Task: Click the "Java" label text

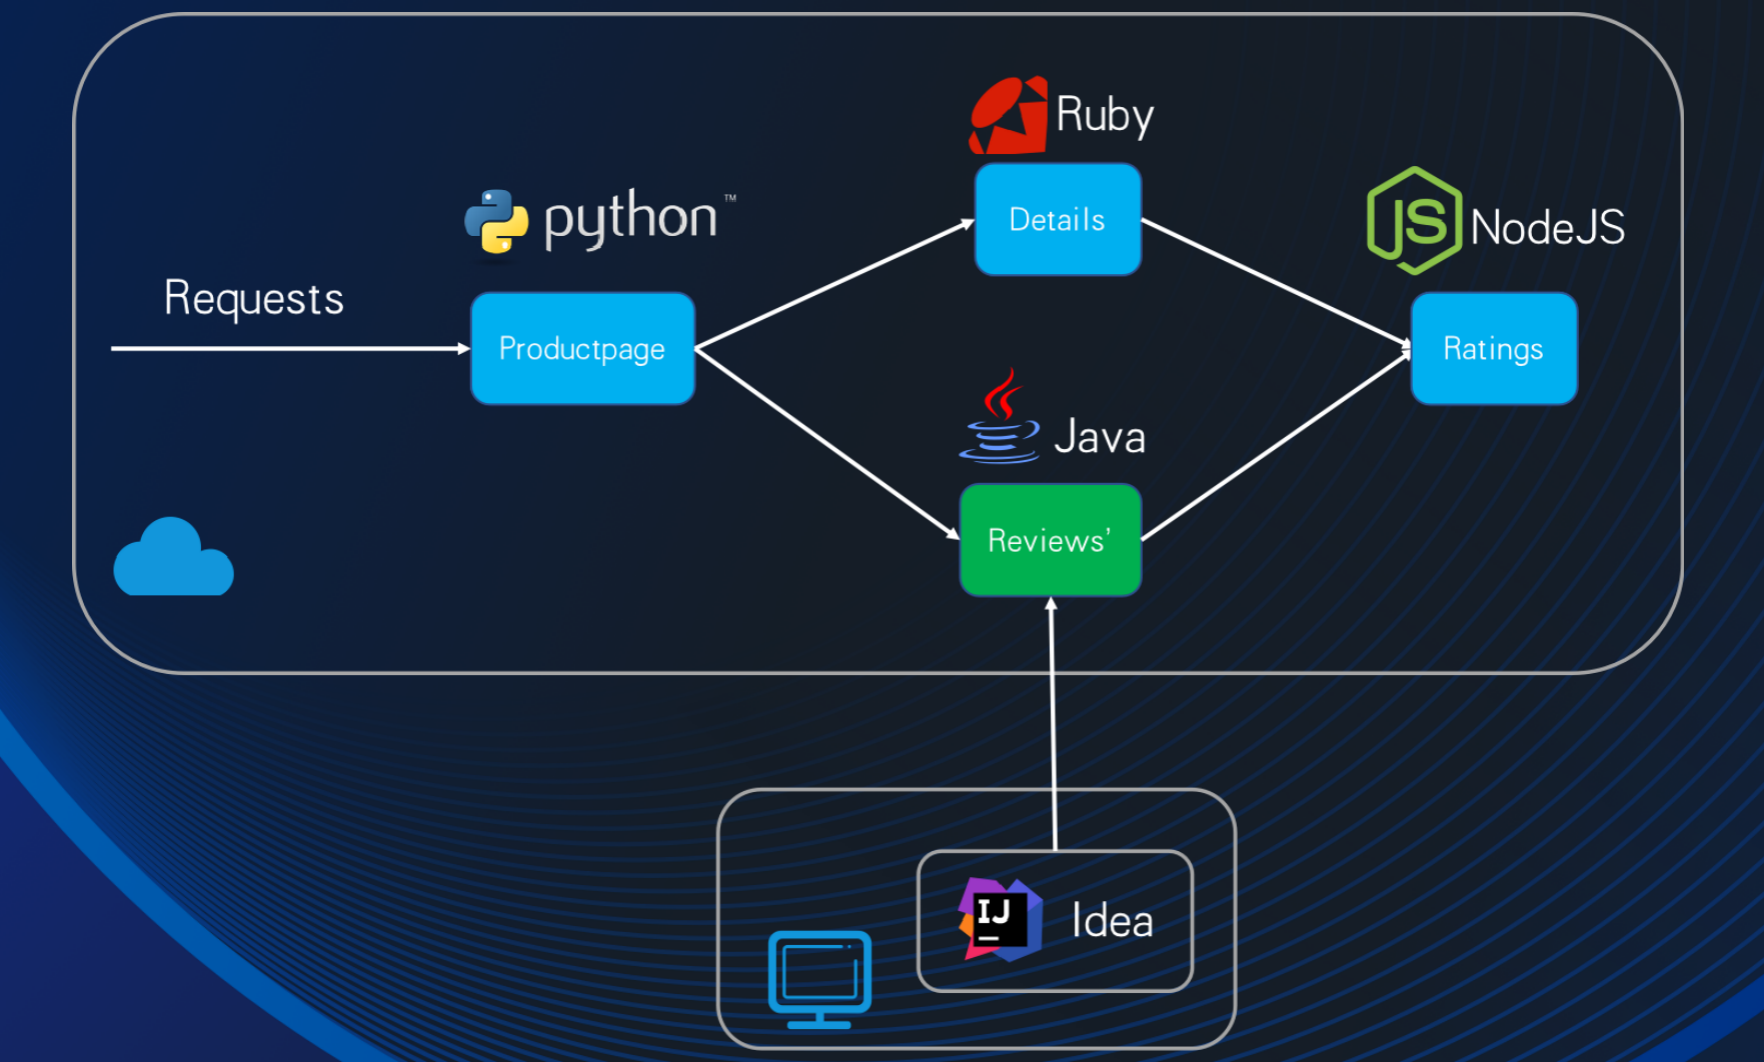Action: (x=1100, y=438)
